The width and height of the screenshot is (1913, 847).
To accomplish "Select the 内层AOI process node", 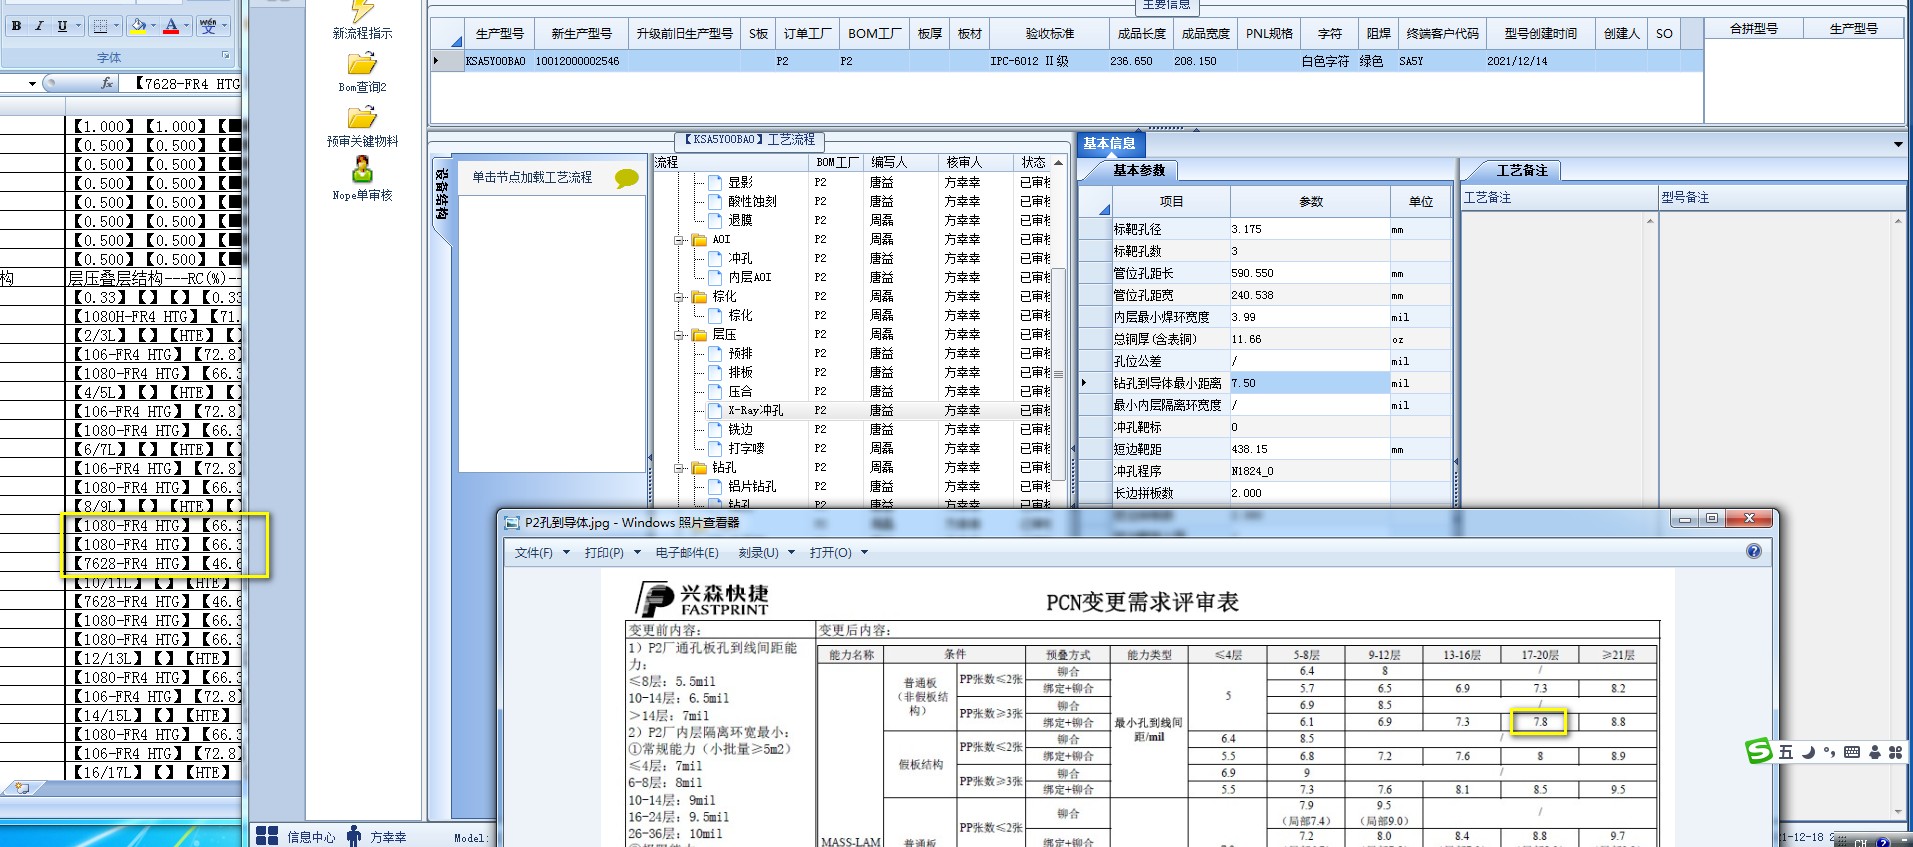I will pyautogui.click(x=750, y=278).
